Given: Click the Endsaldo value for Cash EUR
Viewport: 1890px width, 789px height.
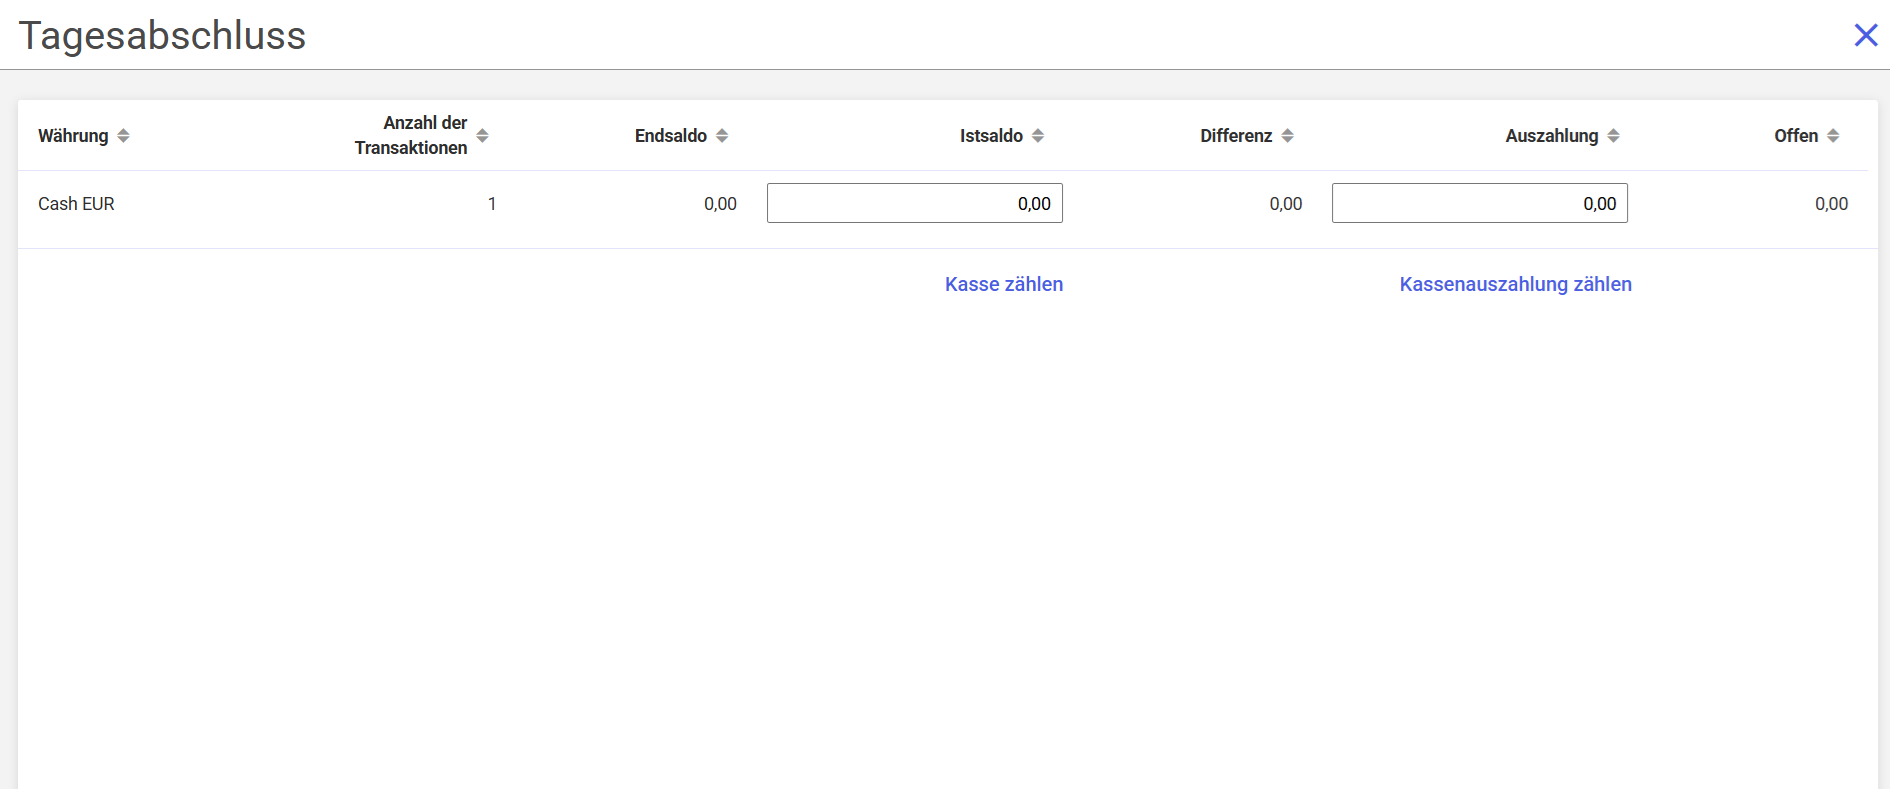Looking at the screenshot, I should tap(720, 204).
